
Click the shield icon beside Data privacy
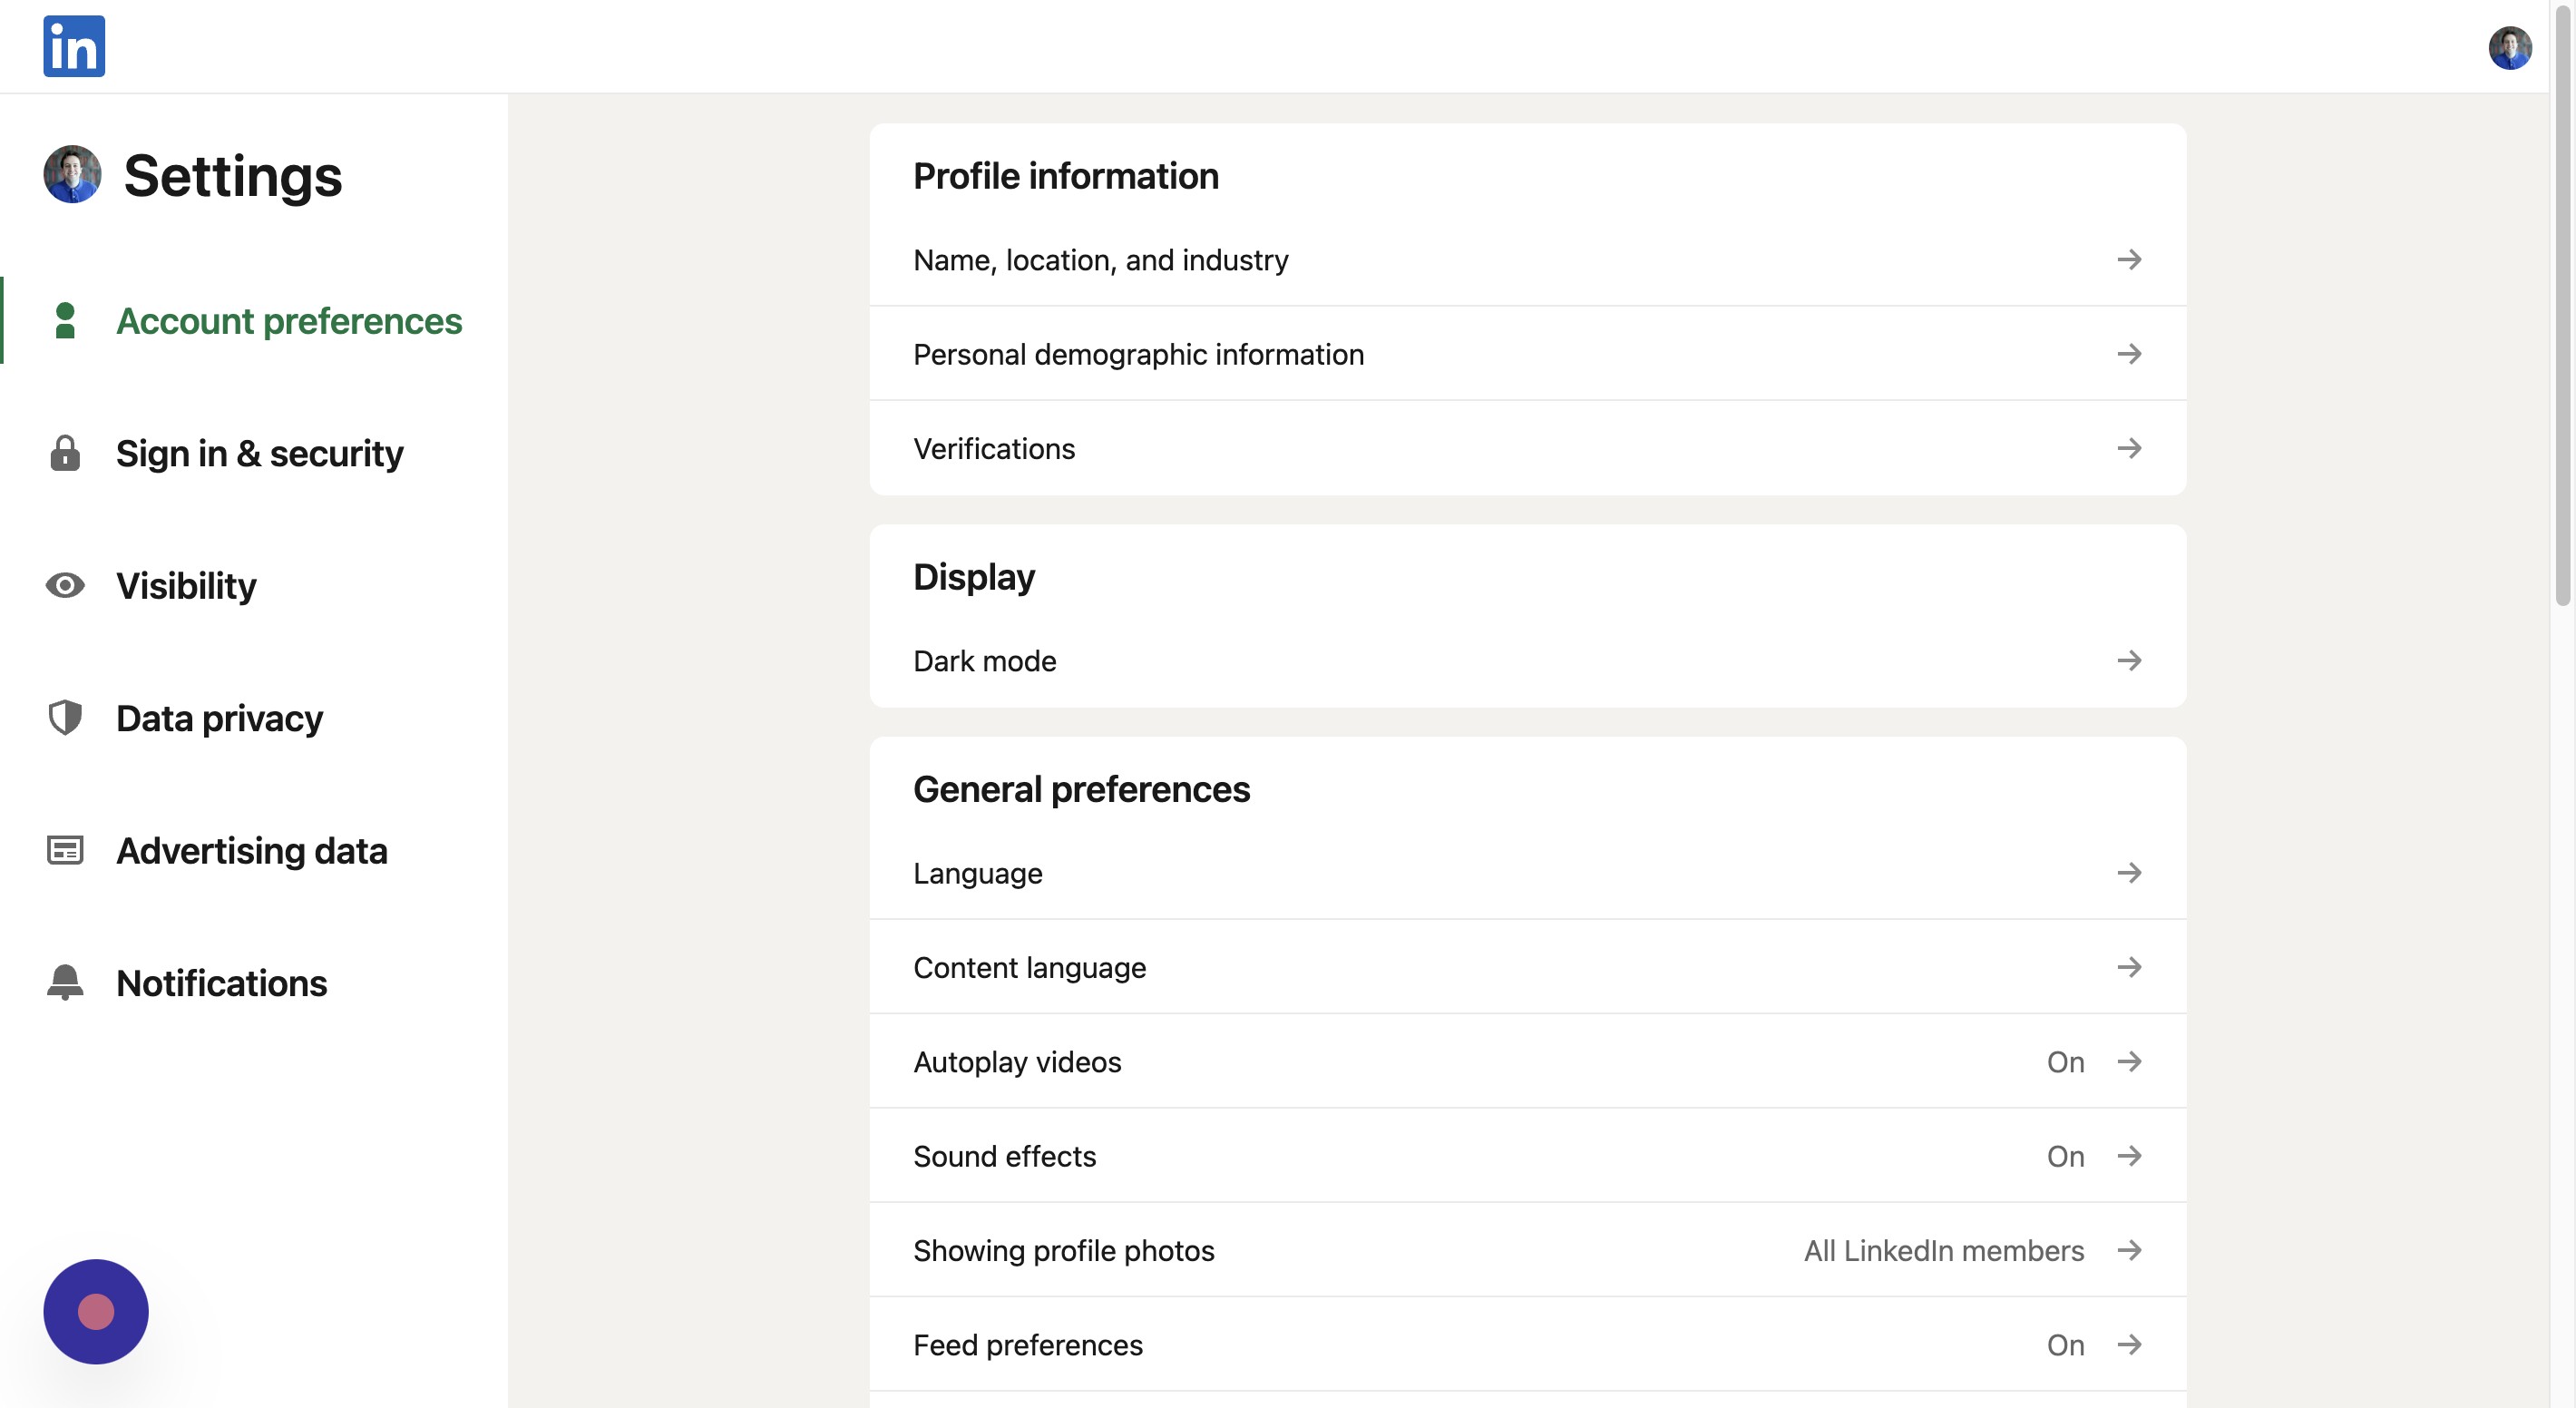[x=65, y=718]
